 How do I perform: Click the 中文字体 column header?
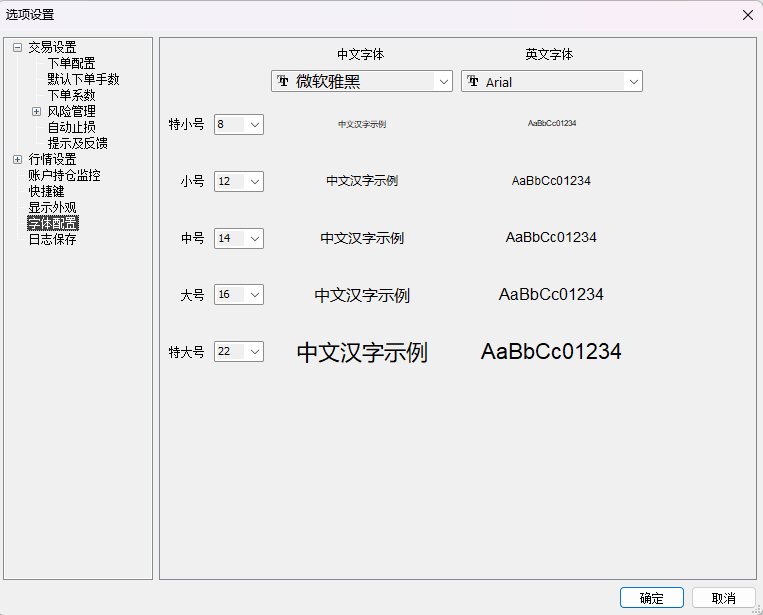click(361, 54)
